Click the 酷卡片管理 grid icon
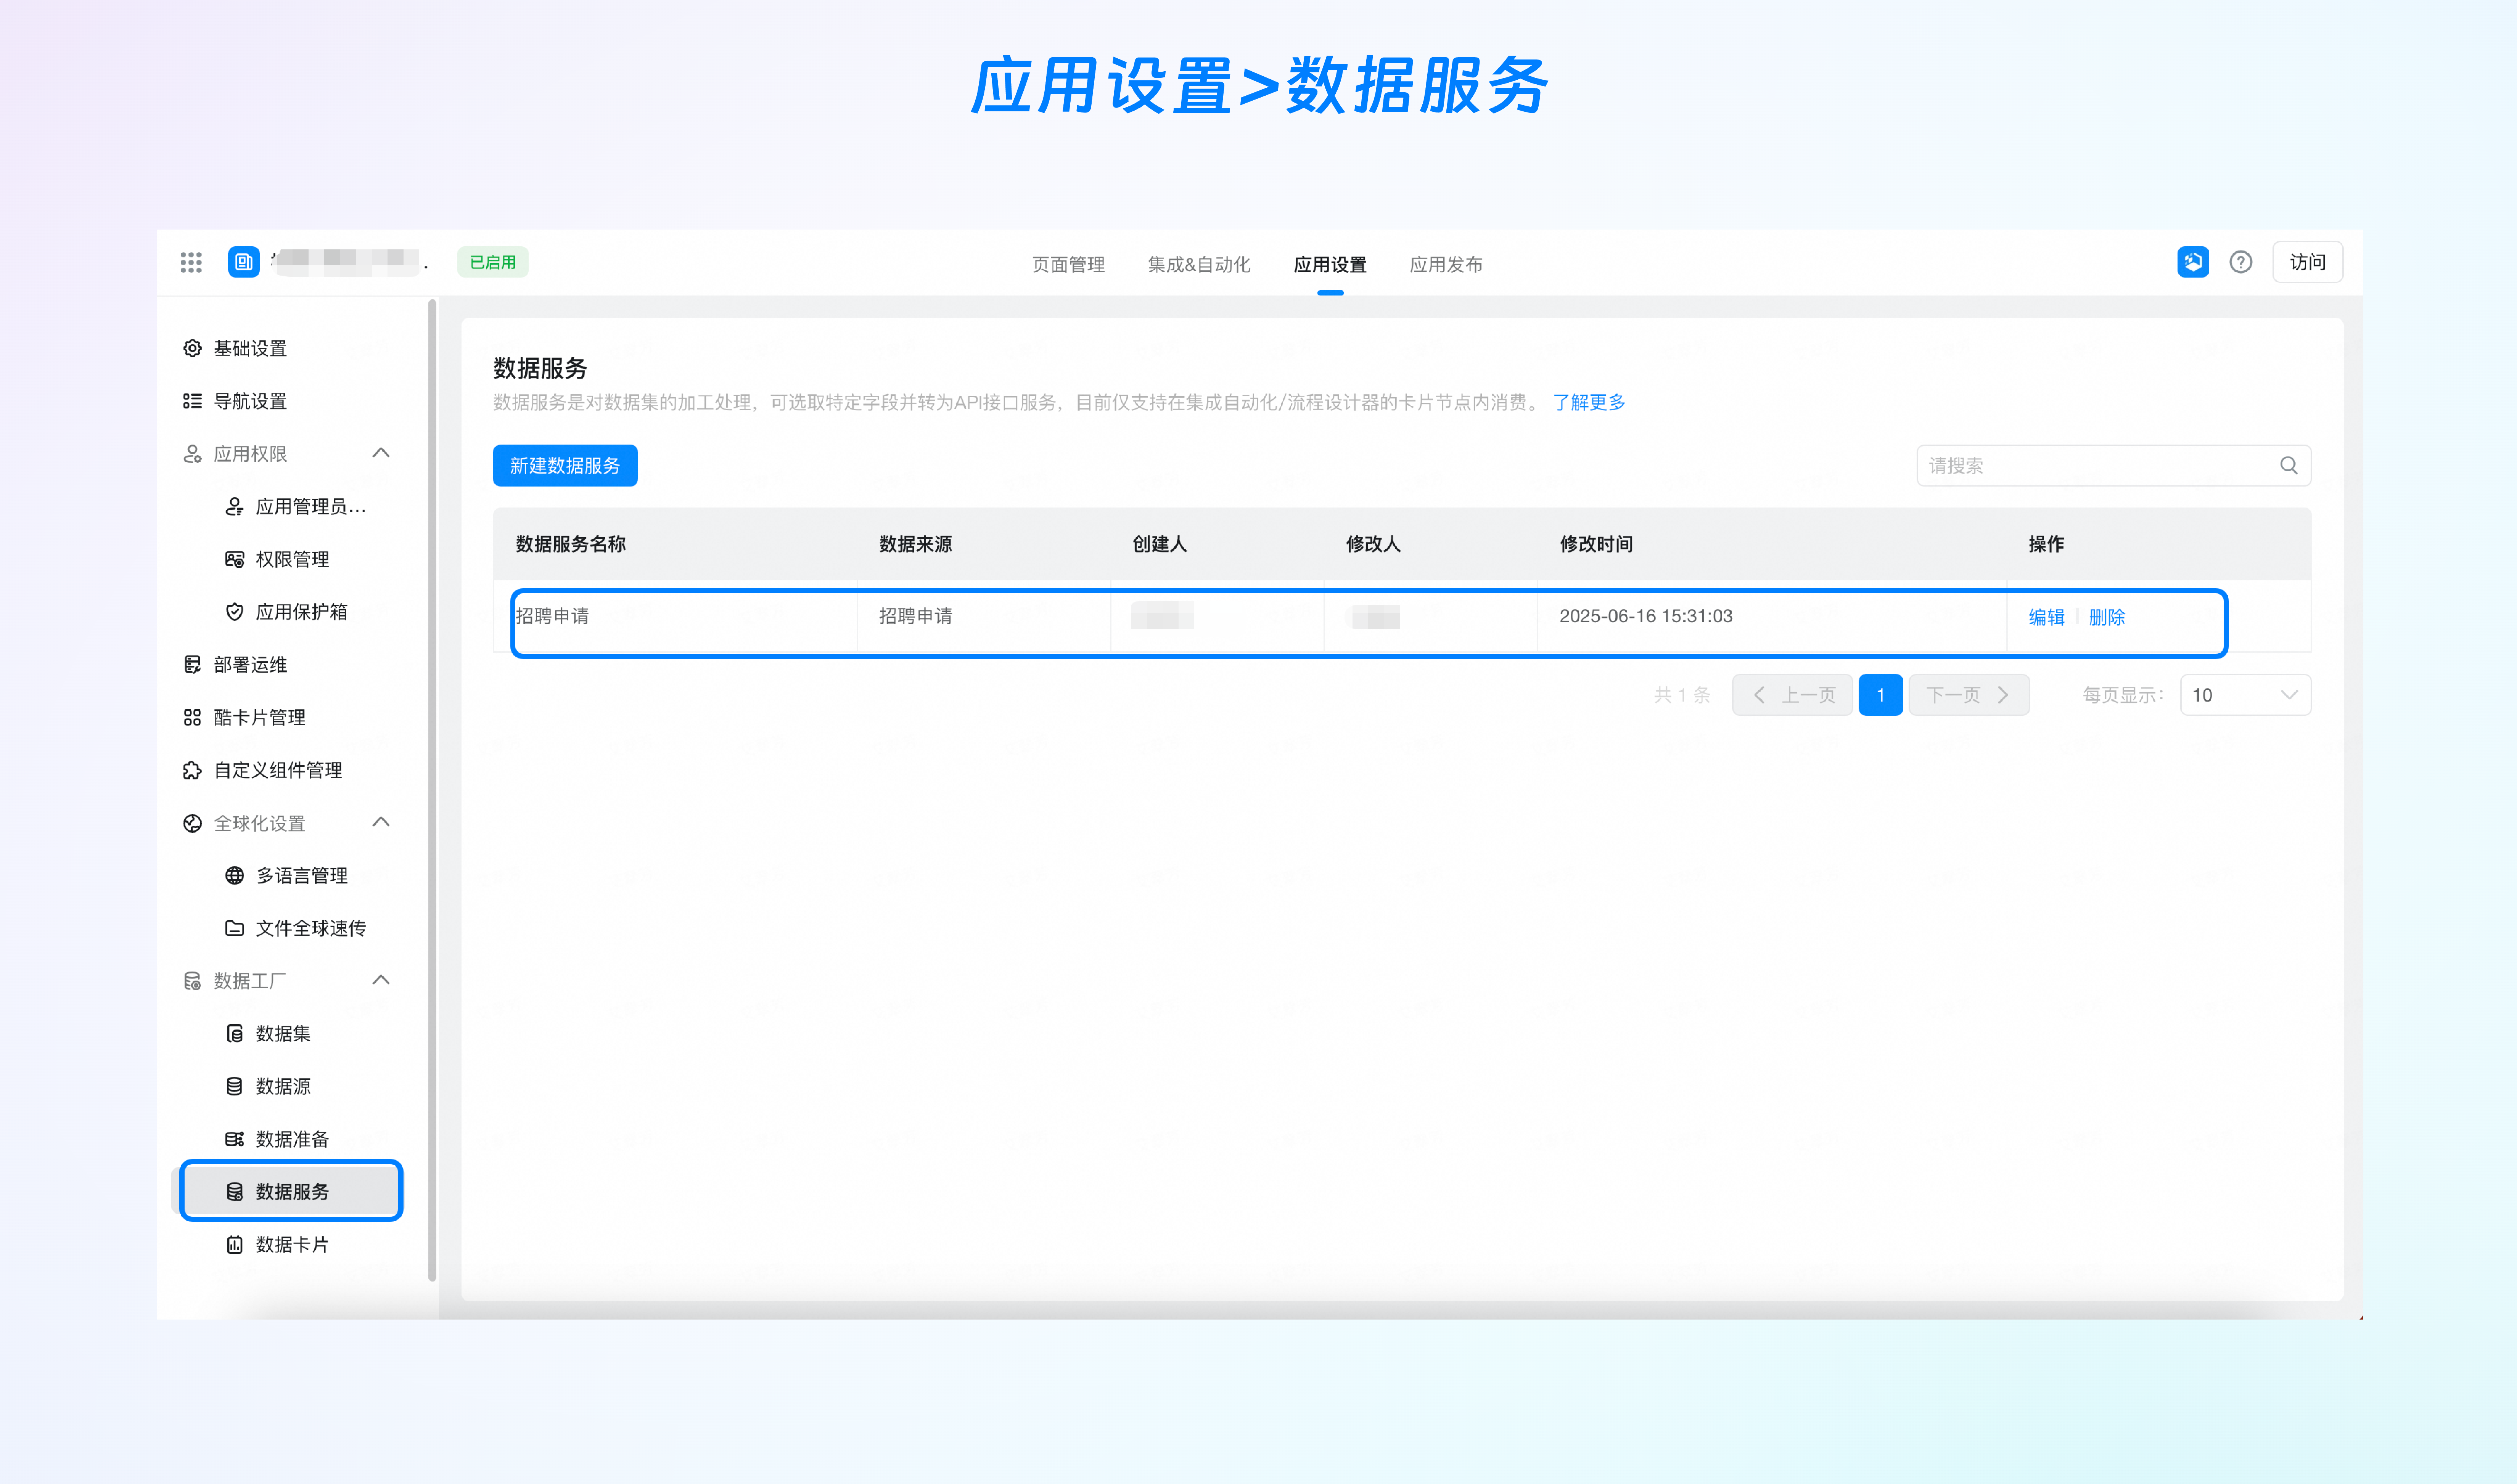This screenshot has height=1484, width=2517. pyautogui.click(x=193, y=717)
